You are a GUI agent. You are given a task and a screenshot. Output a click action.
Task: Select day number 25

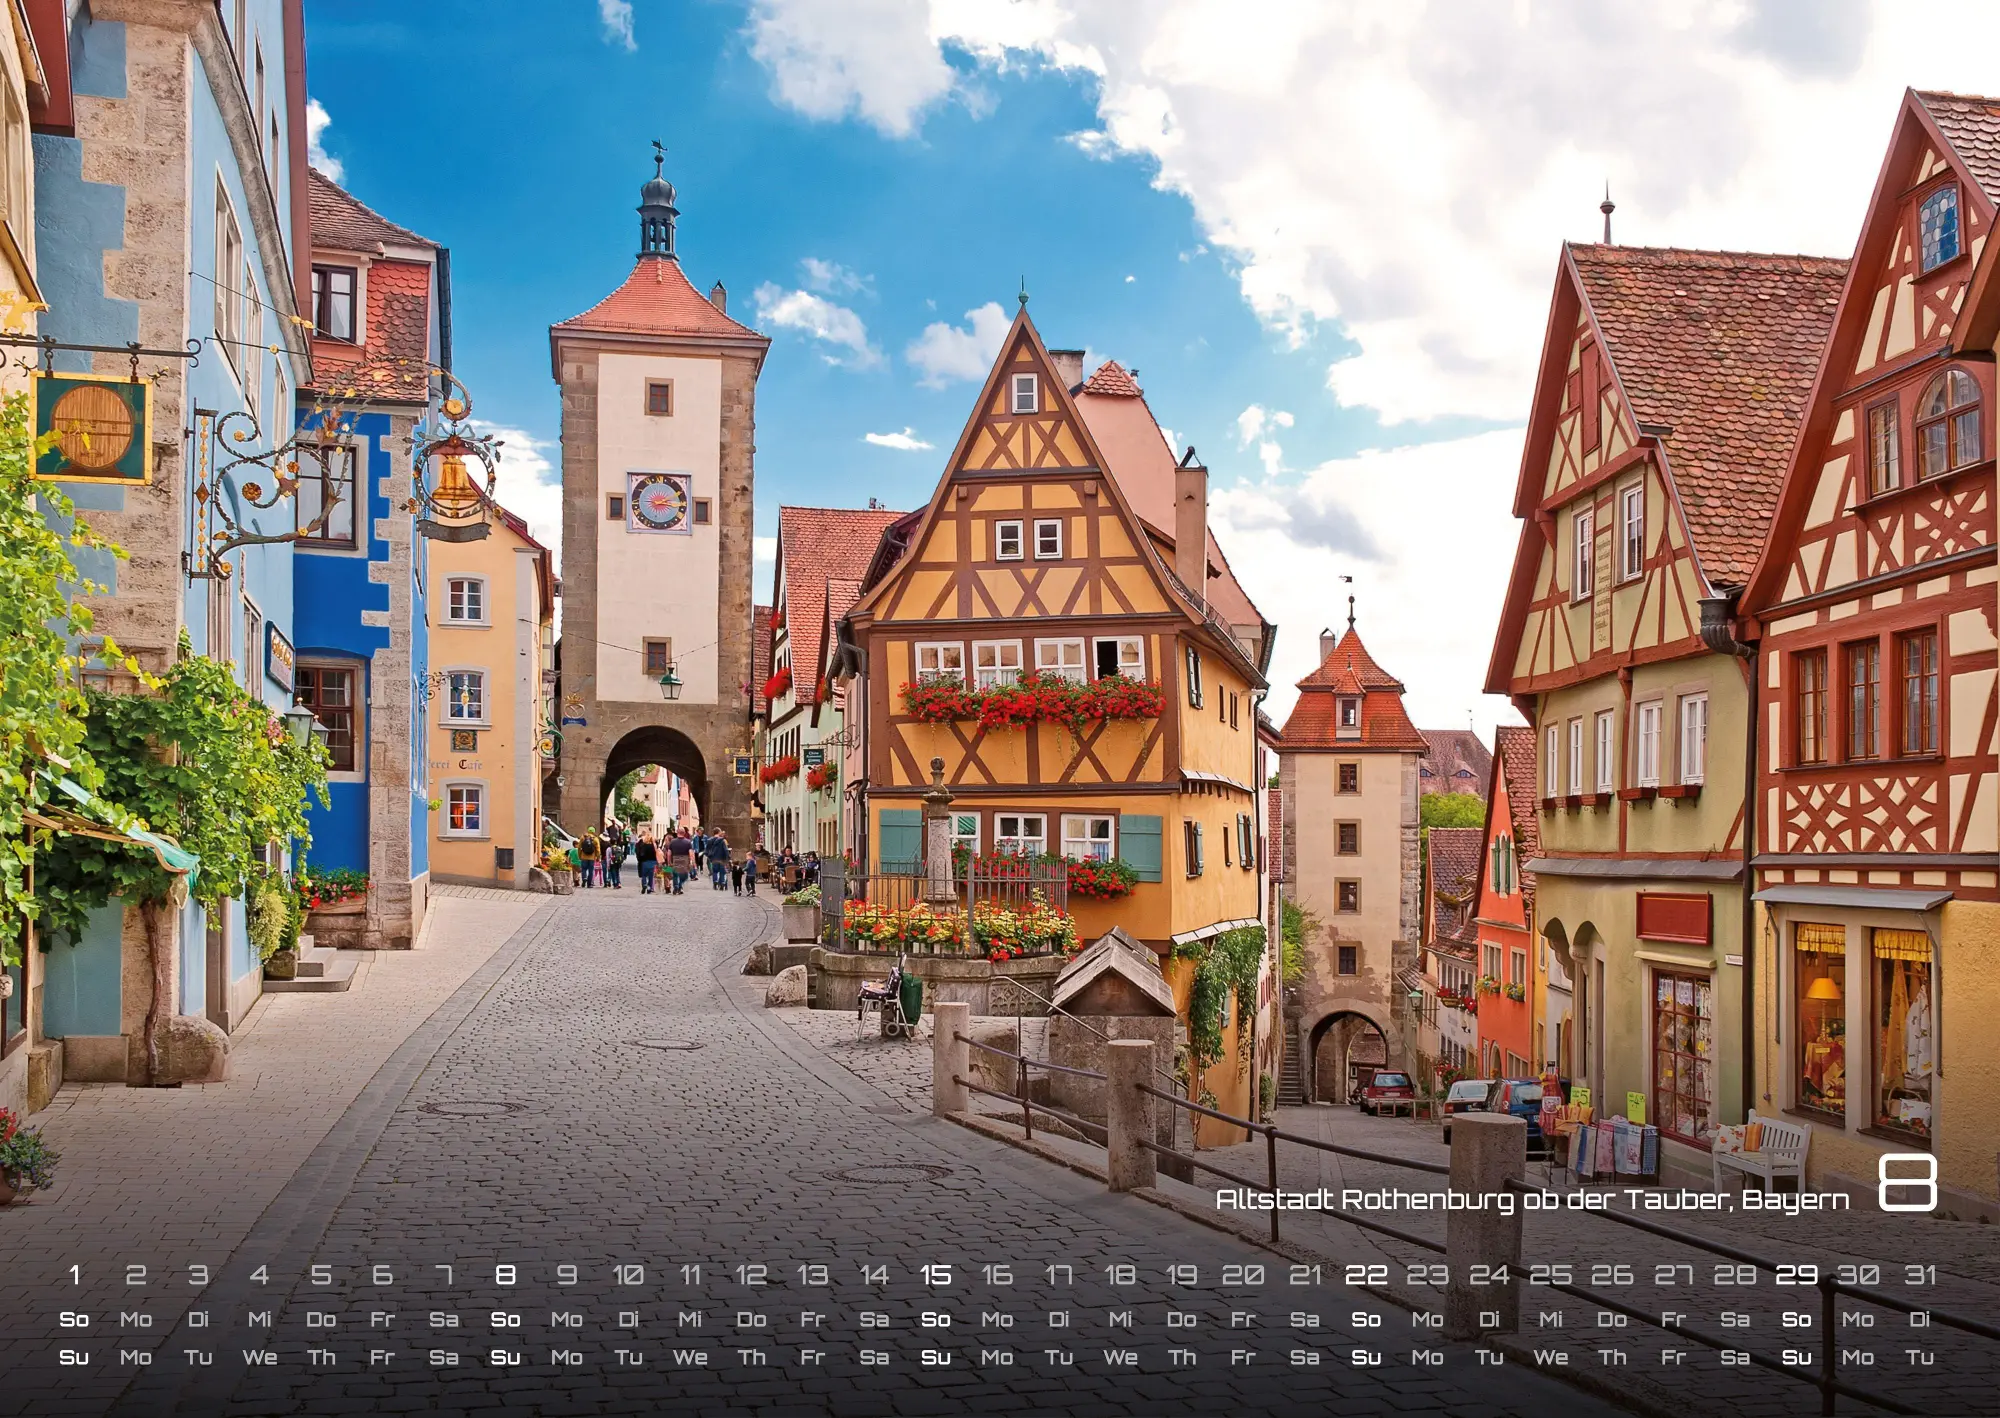tap(1550, 1275)
